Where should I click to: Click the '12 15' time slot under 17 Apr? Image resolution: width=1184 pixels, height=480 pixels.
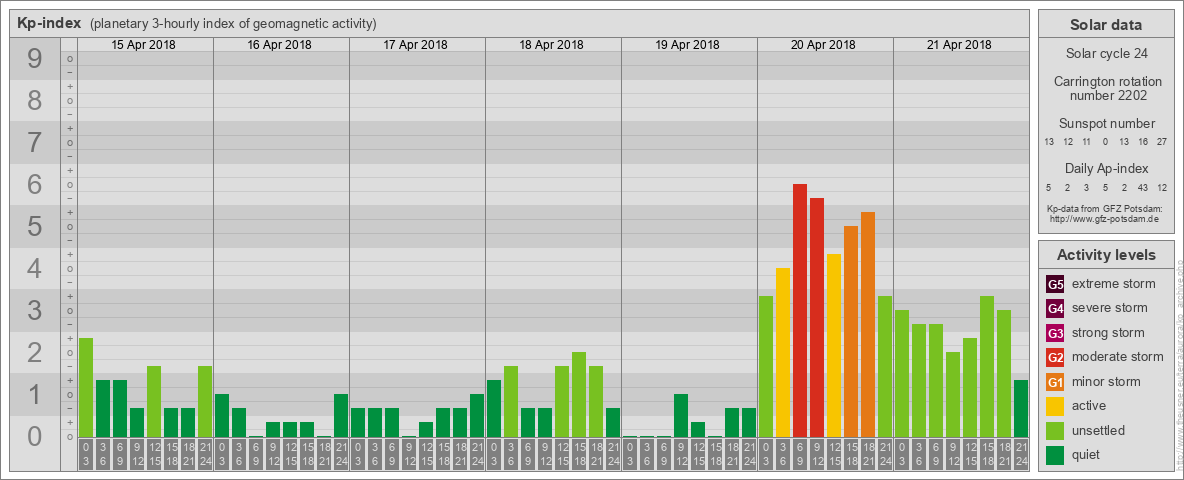426,455
